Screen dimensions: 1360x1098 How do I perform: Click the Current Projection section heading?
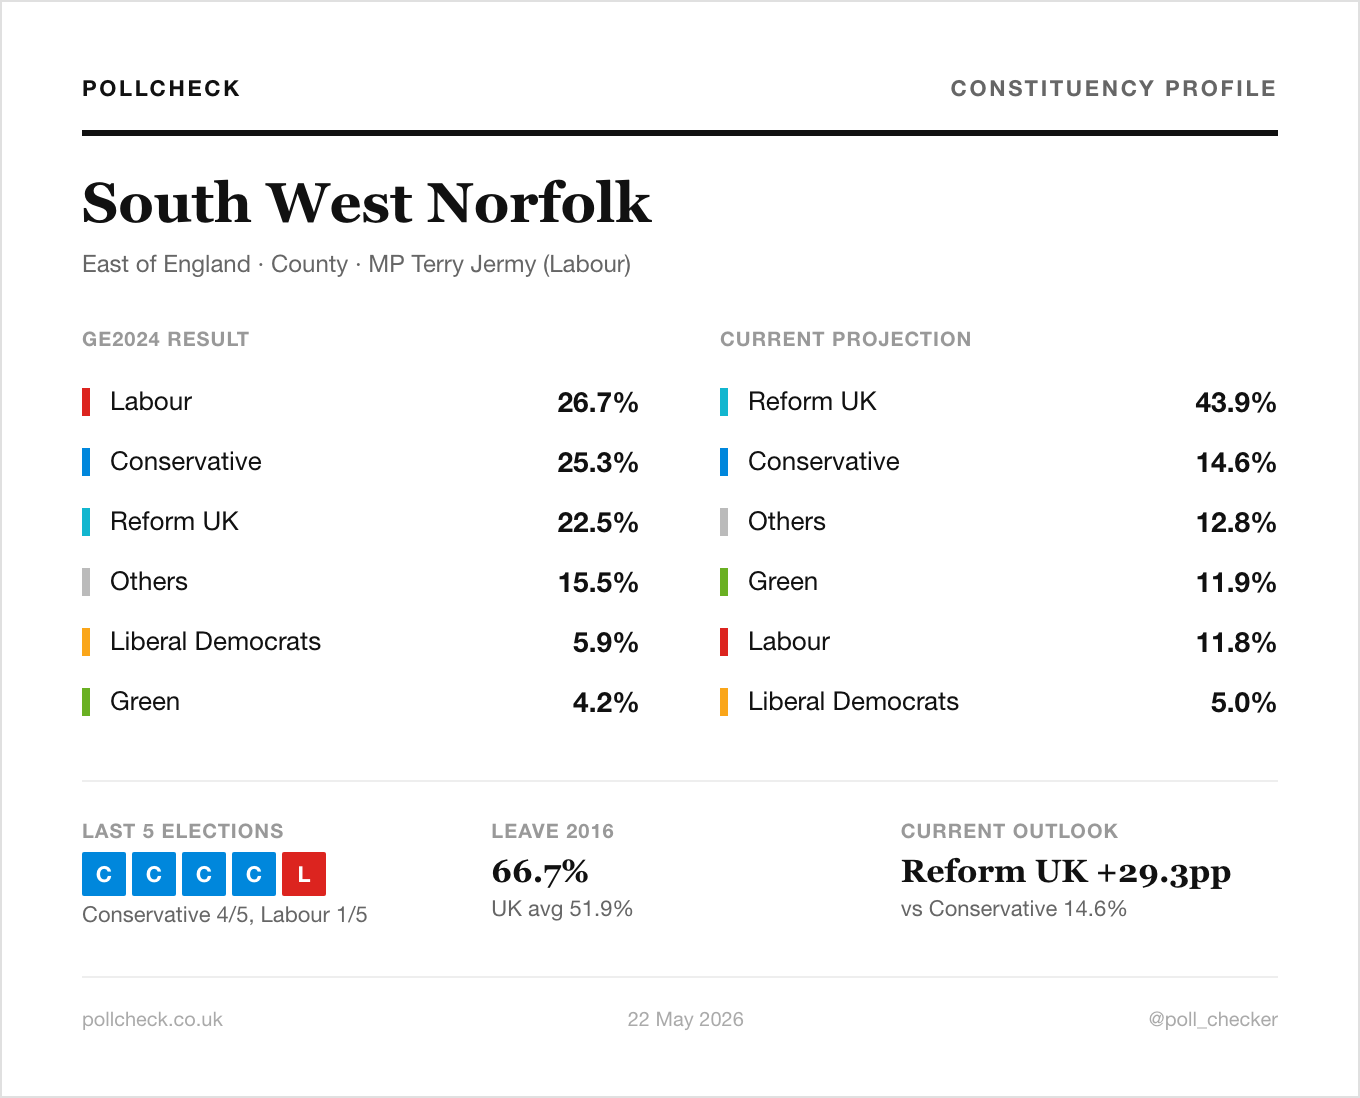(846, 339)
